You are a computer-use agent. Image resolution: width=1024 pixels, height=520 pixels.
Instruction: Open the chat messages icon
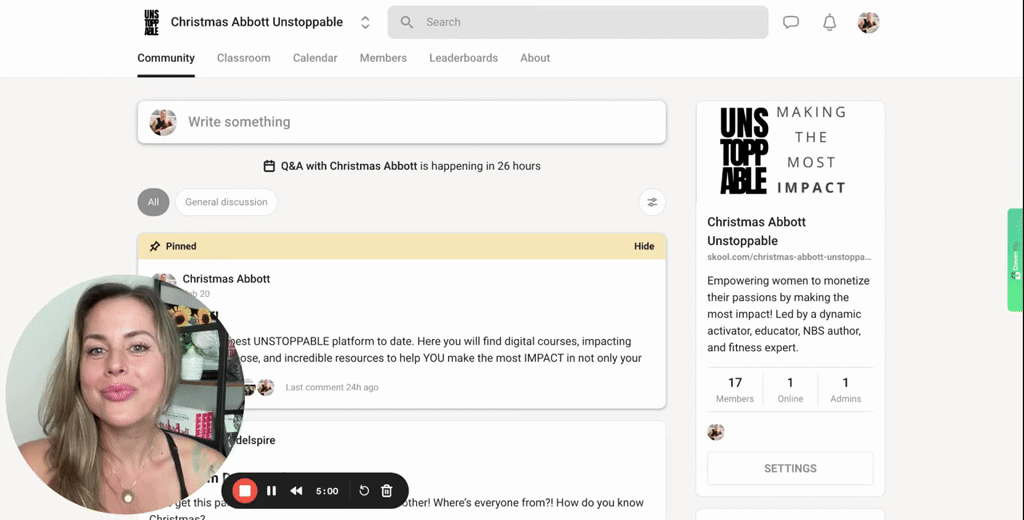point(791,22)
